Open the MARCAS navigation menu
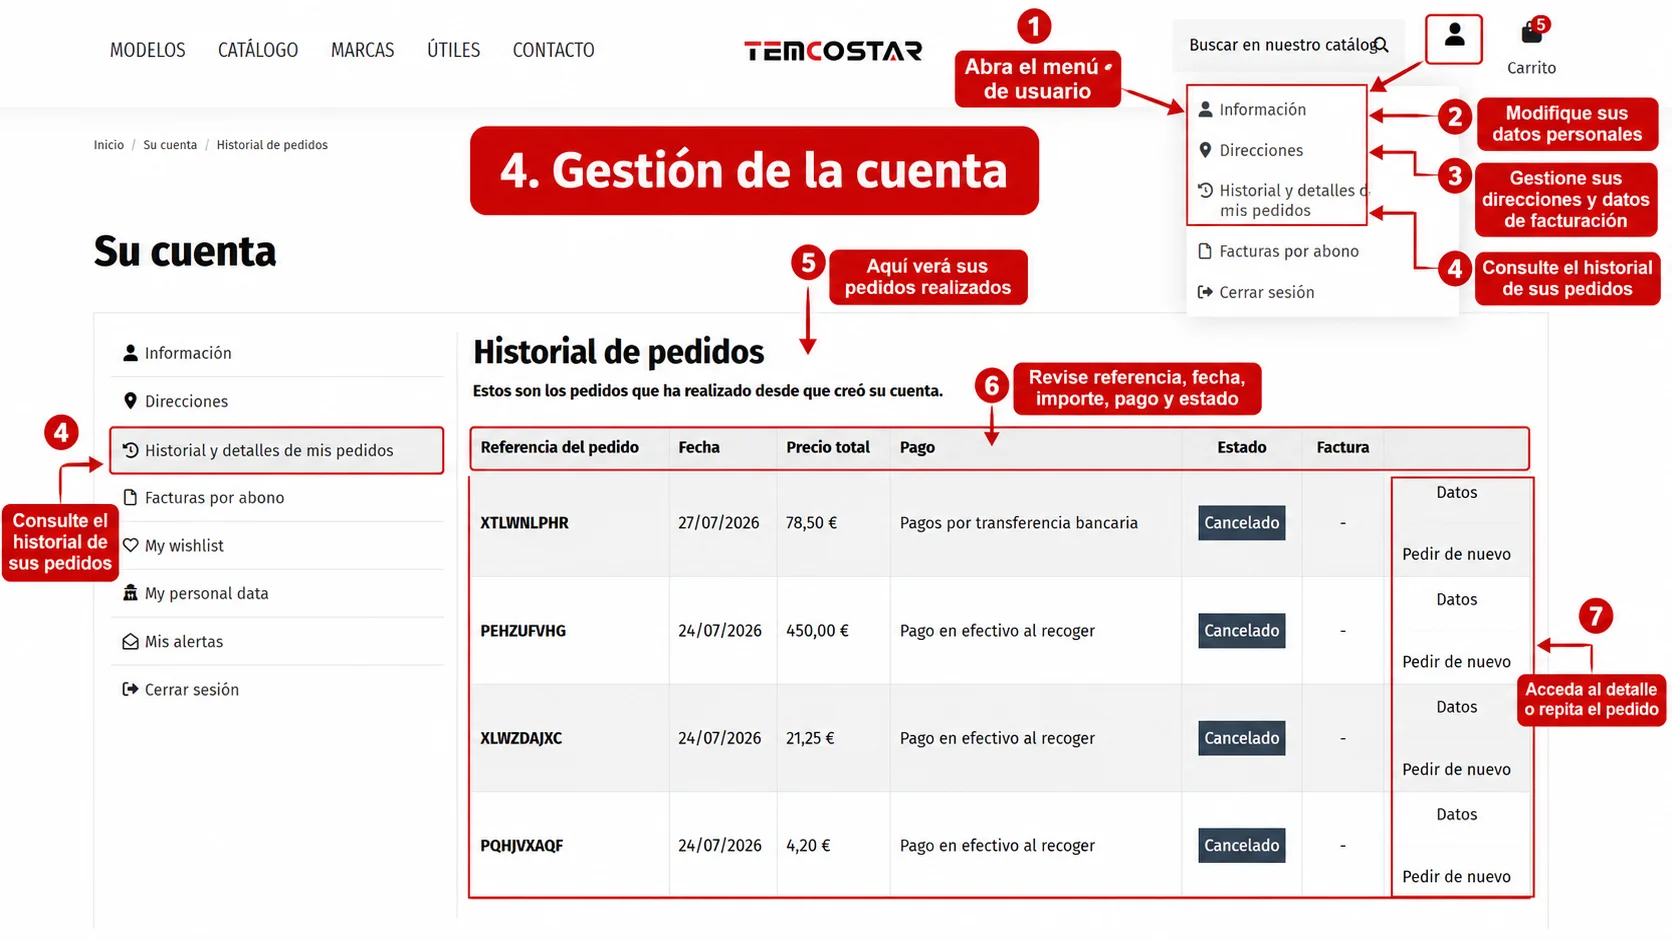 pyautogui.click(x=363, y=50)
